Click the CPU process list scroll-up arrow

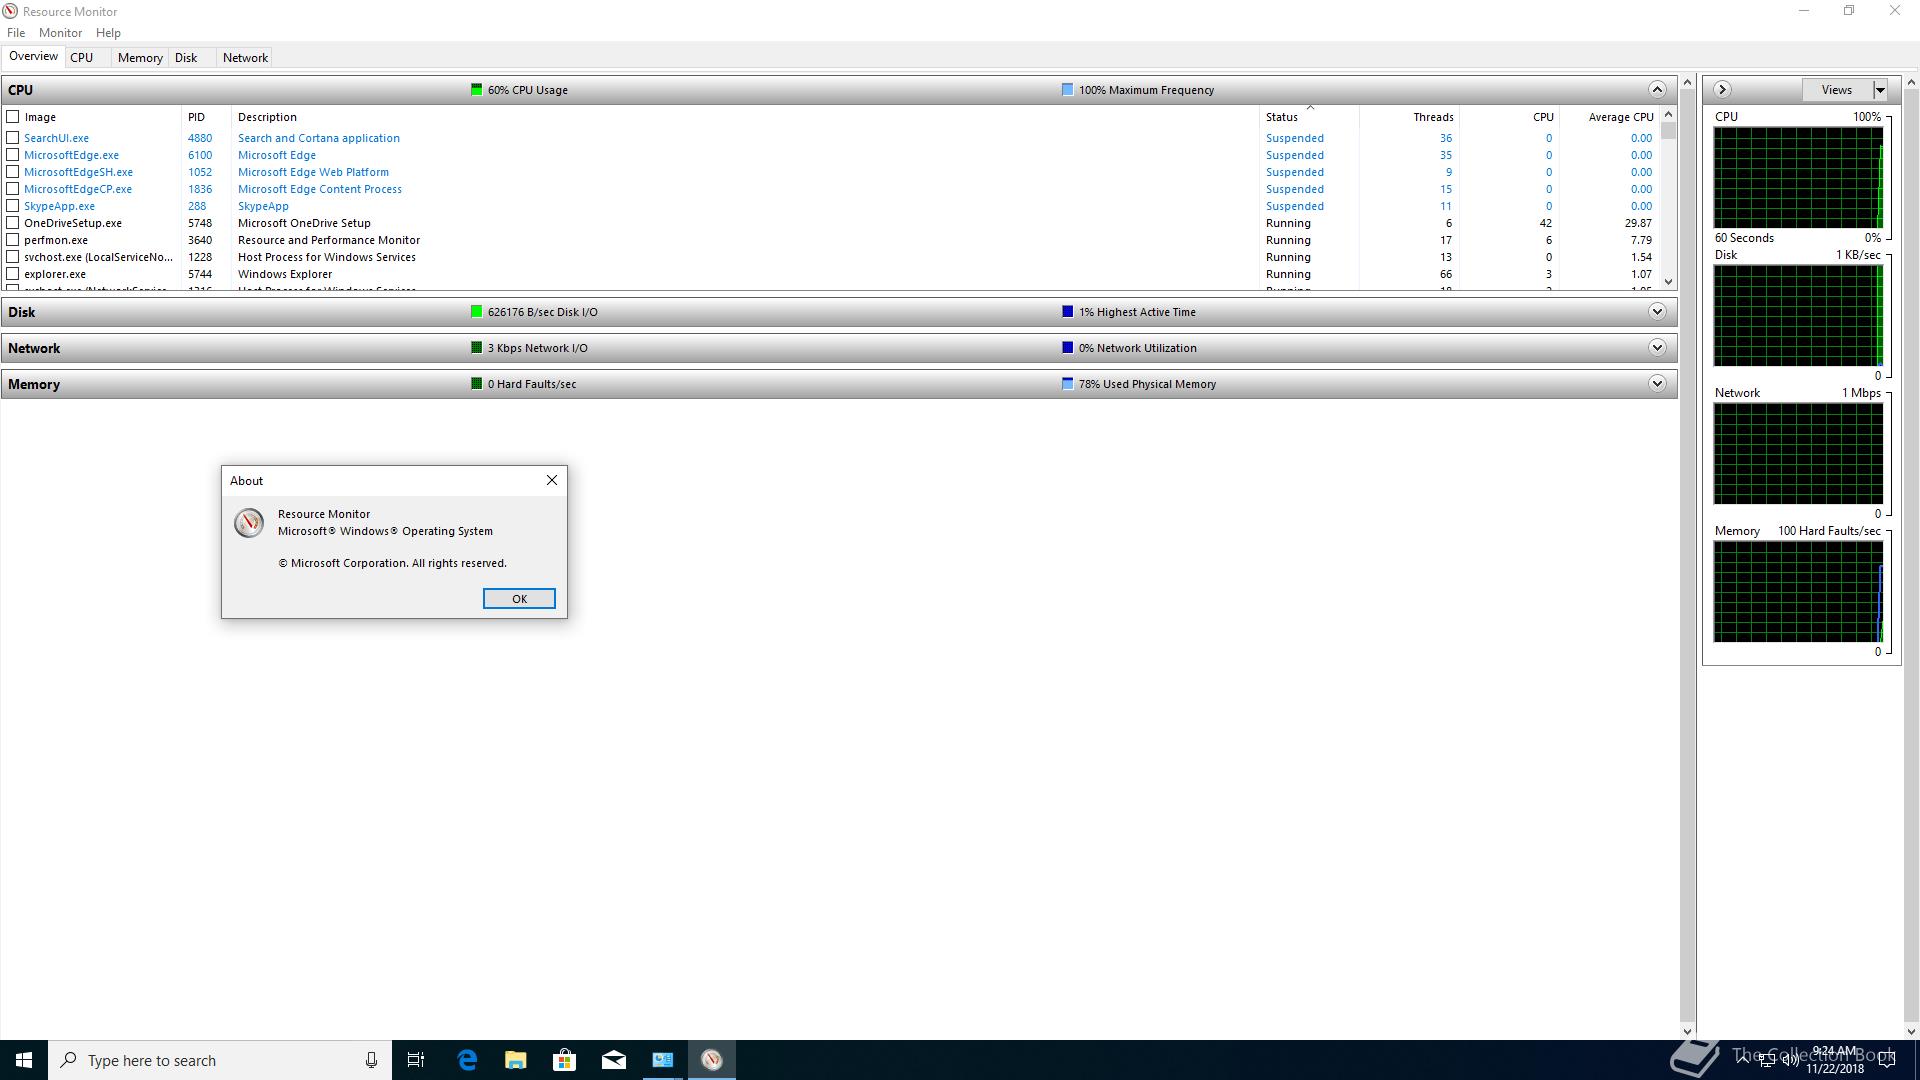point(1668,116)
